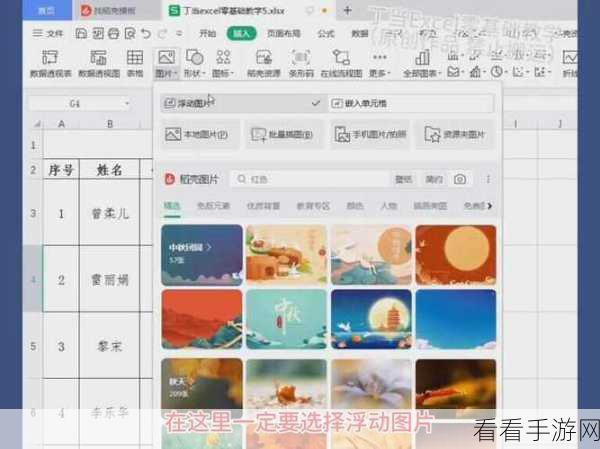Open the Icons (图标) gallery dropdown
600x449 pixels.
(223, 64)
